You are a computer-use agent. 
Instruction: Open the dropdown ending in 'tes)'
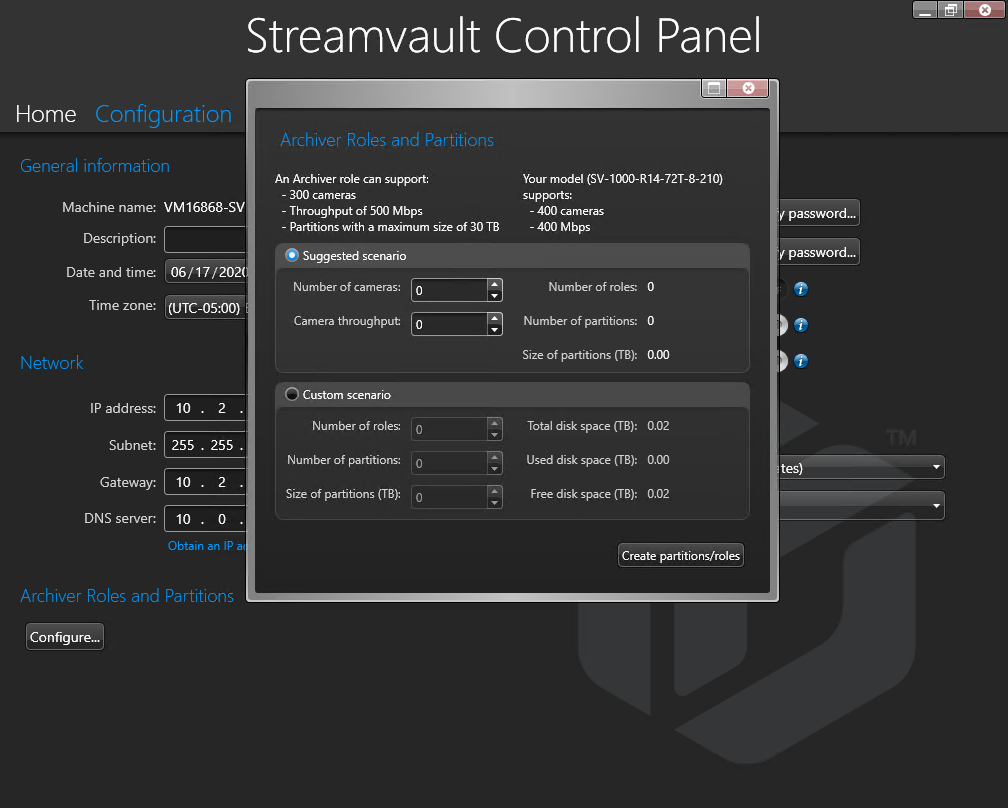click(861, 467)
